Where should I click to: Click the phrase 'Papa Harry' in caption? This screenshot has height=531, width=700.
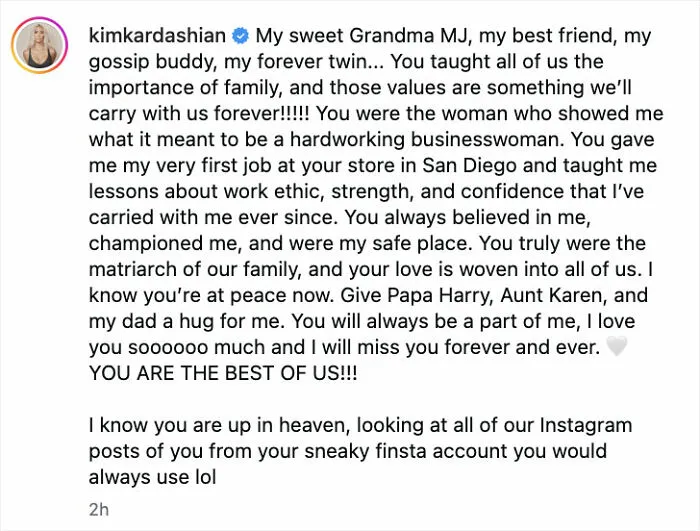click(438, 296)
